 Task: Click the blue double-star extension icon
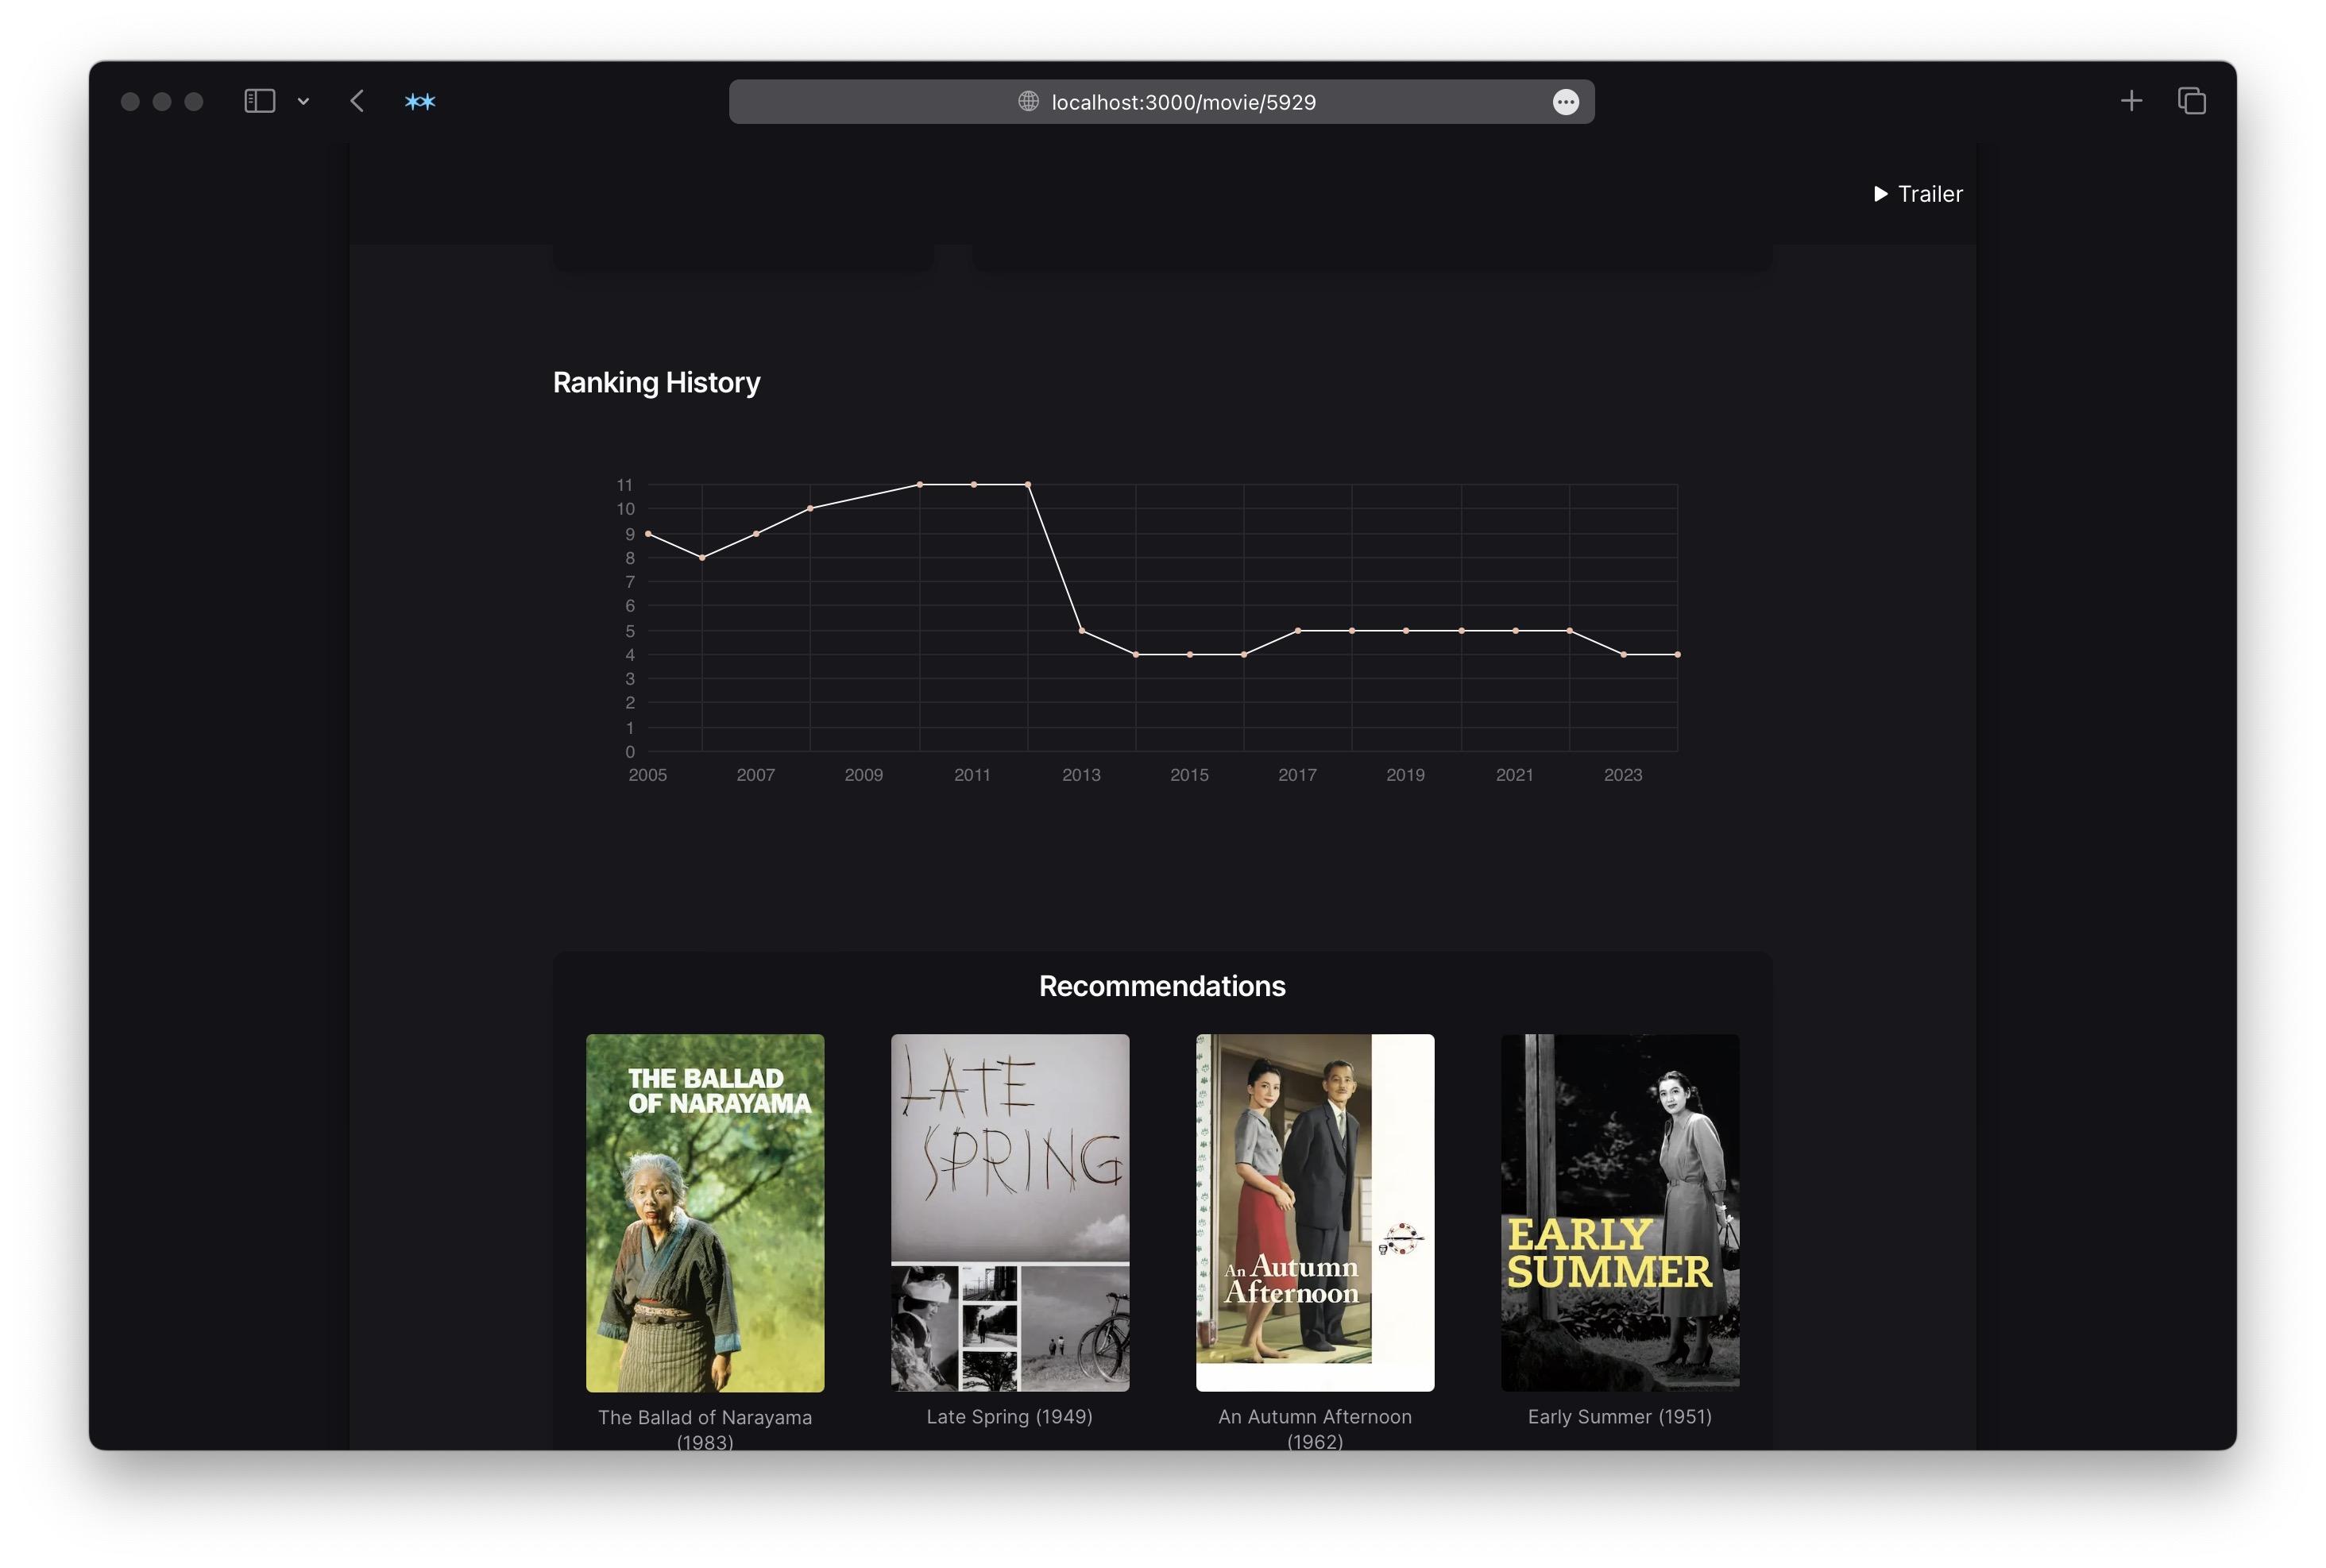coord(420,102)
